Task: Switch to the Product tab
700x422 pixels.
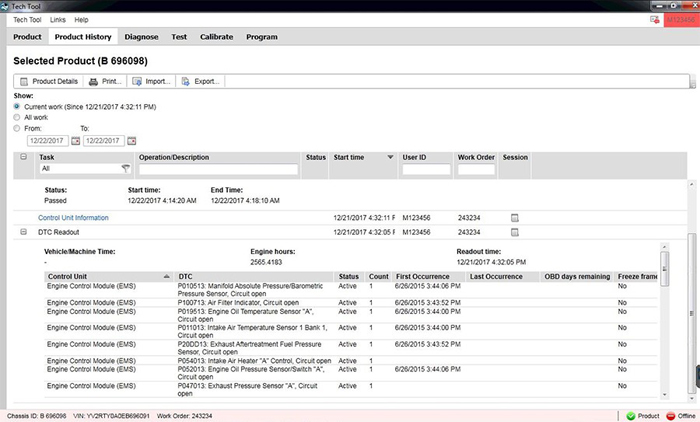Action: tap(27, 37)
